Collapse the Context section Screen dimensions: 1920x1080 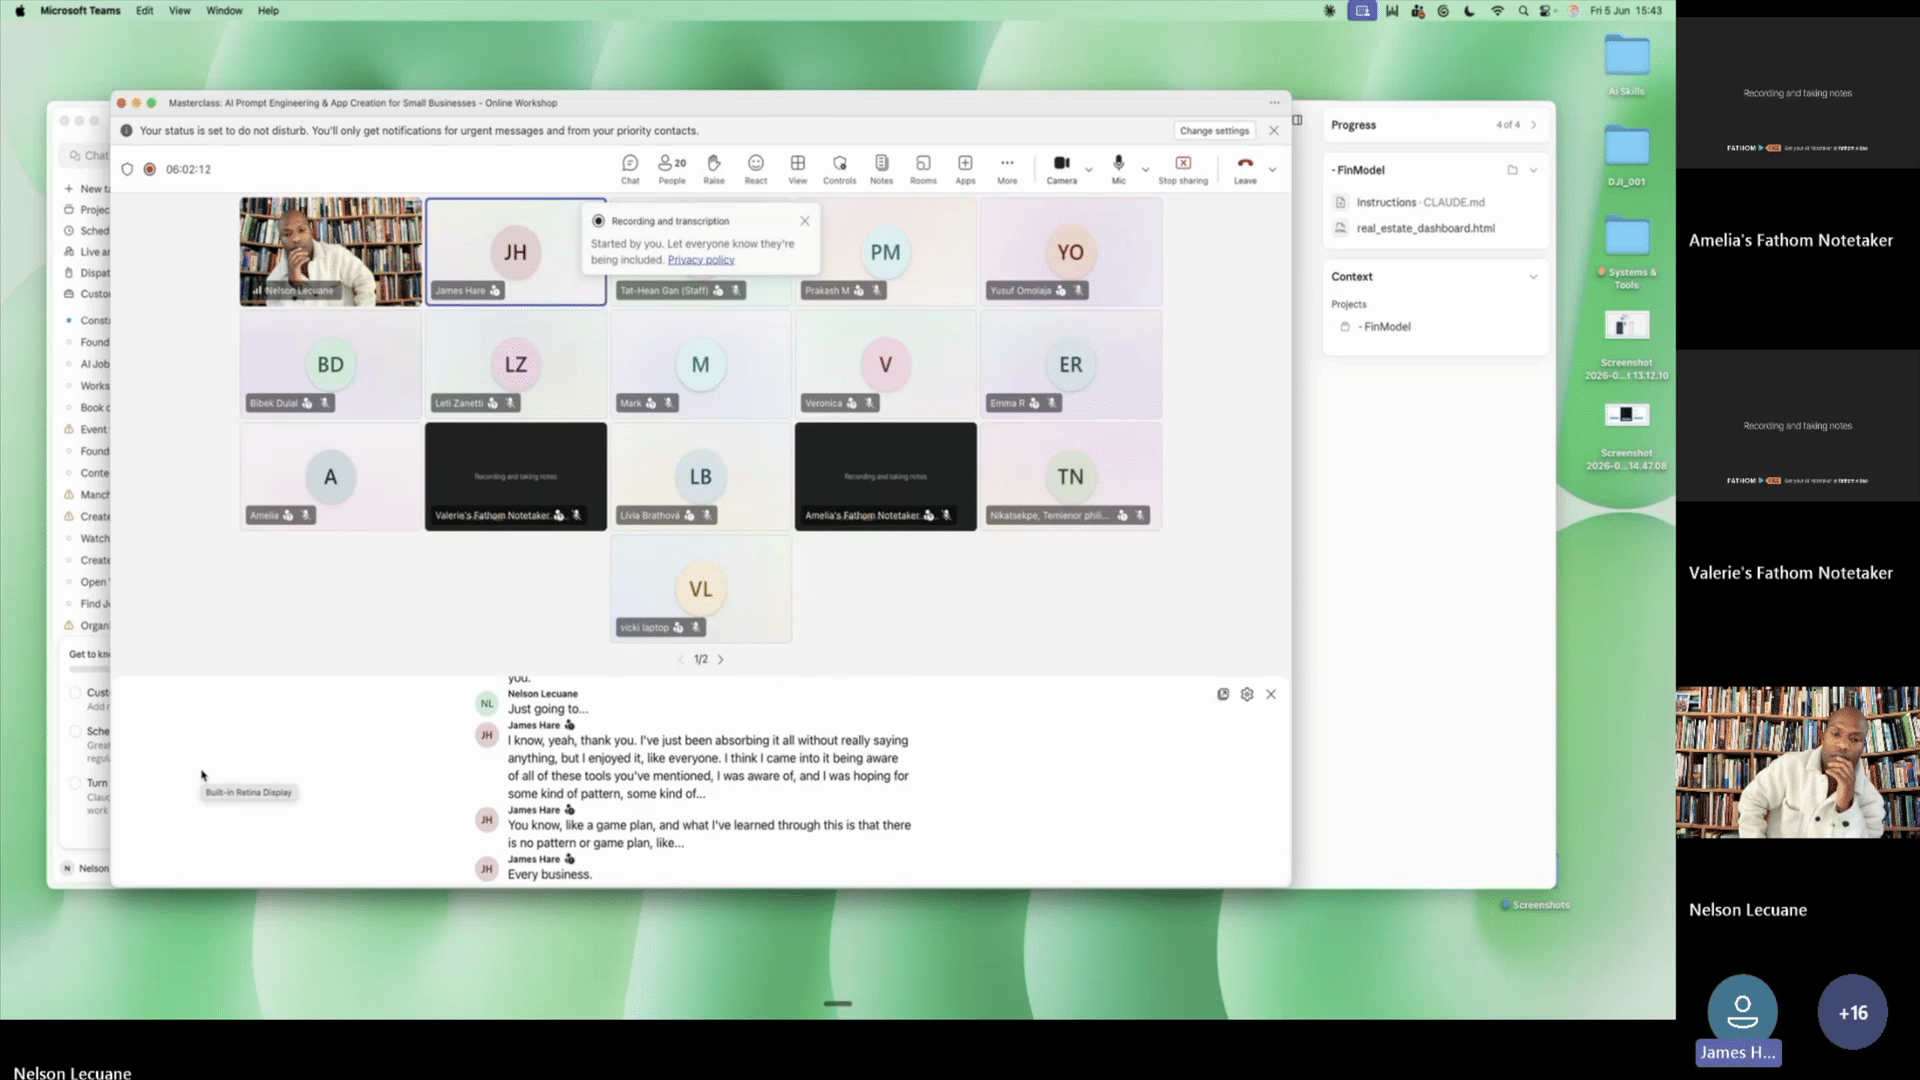click(x=1534, y=277)
